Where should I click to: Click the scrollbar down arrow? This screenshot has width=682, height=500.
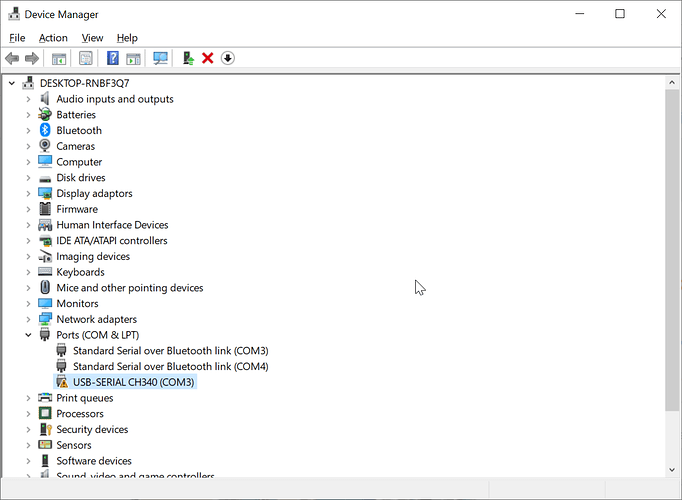tap(672, 469)
